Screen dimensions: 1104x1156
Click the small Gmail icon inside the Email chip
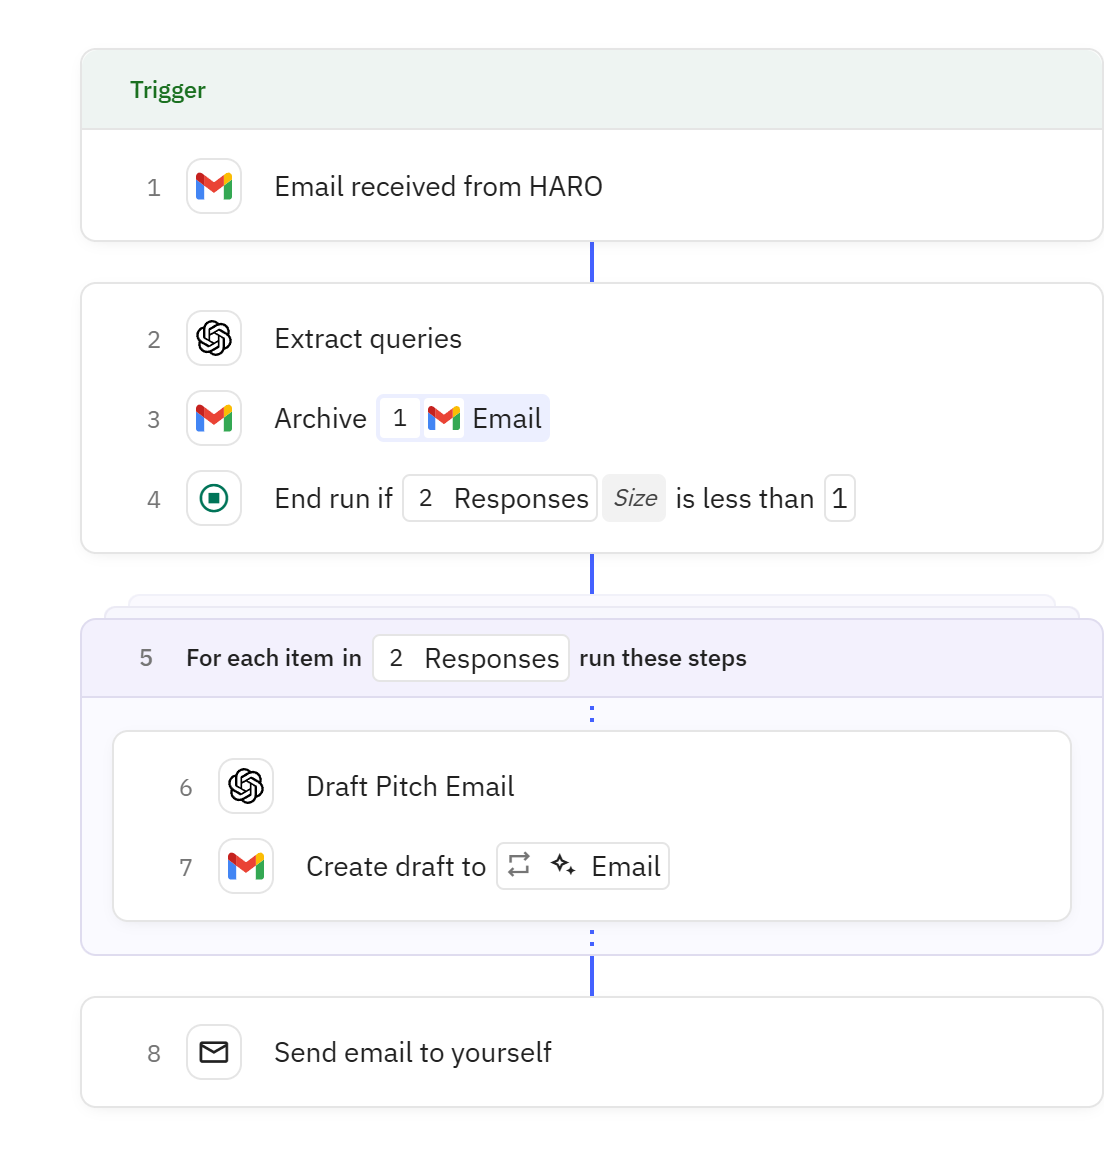(443, 418)
